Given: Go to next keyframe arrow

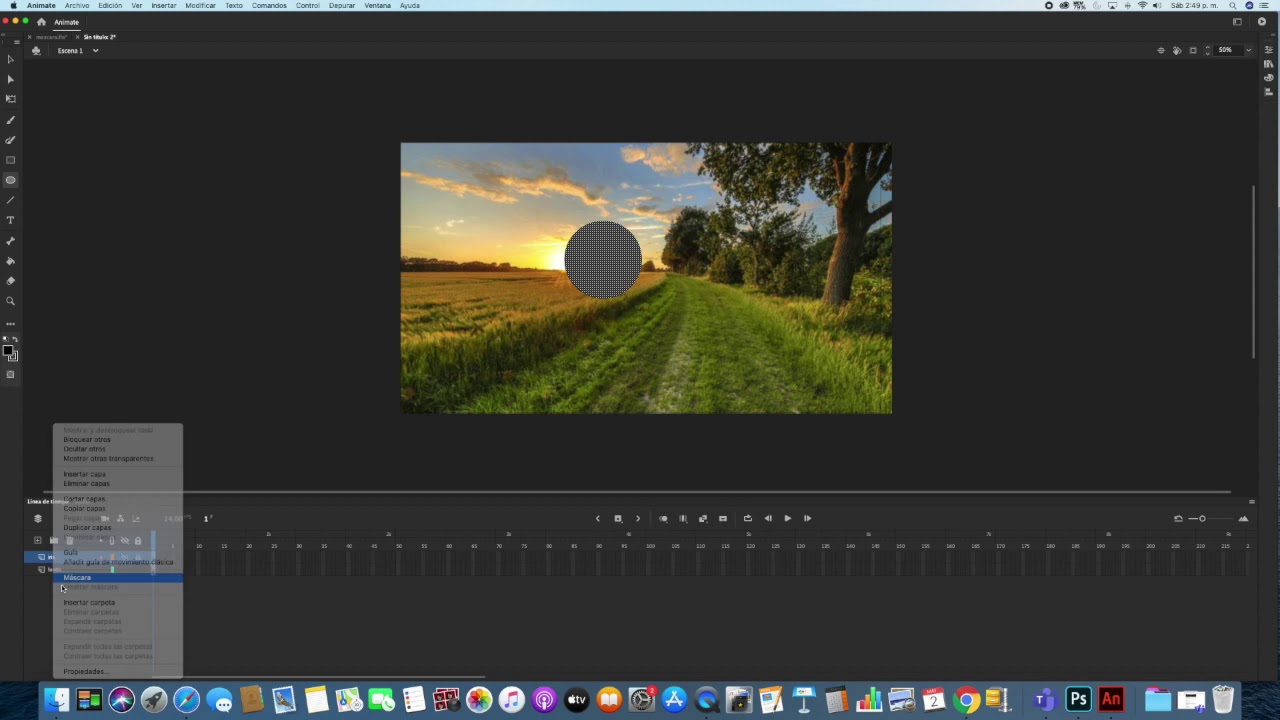Looking at the screenshot, I should point(638,518).
